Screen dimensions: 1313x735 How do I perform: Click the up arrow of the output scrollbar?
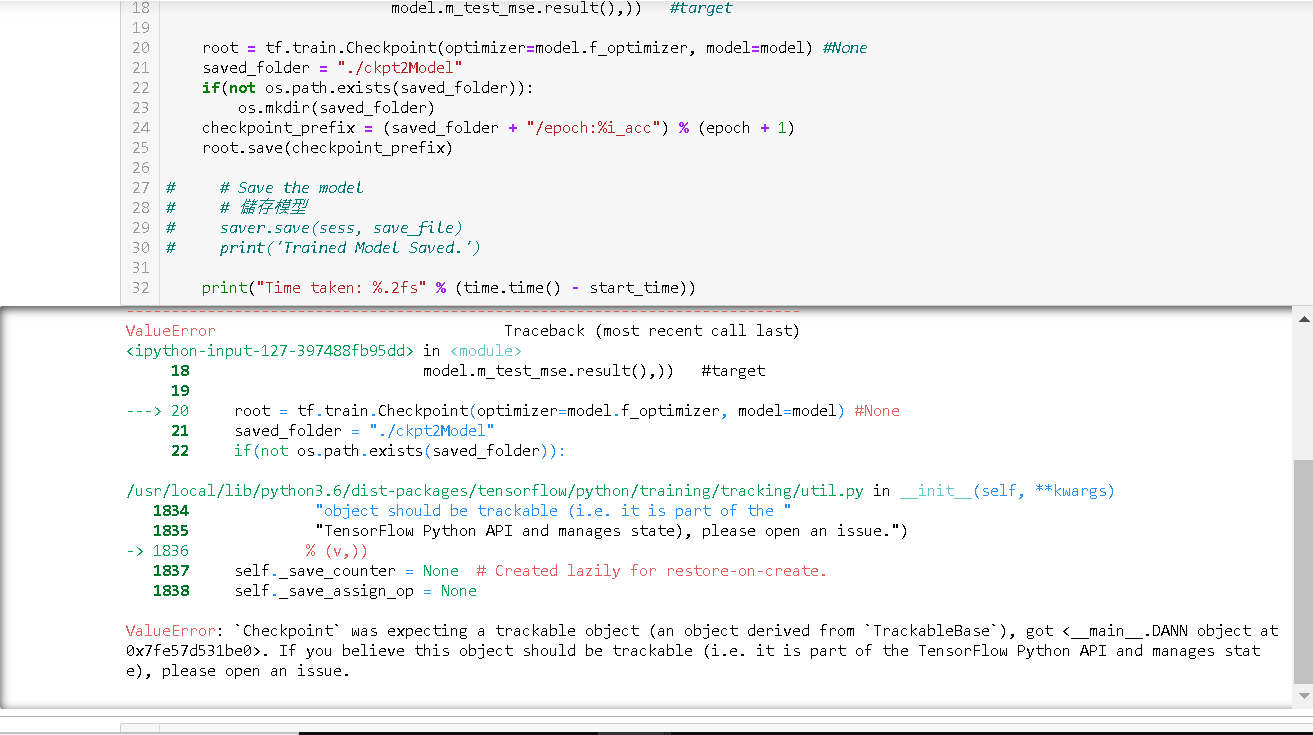(1303, 318)
